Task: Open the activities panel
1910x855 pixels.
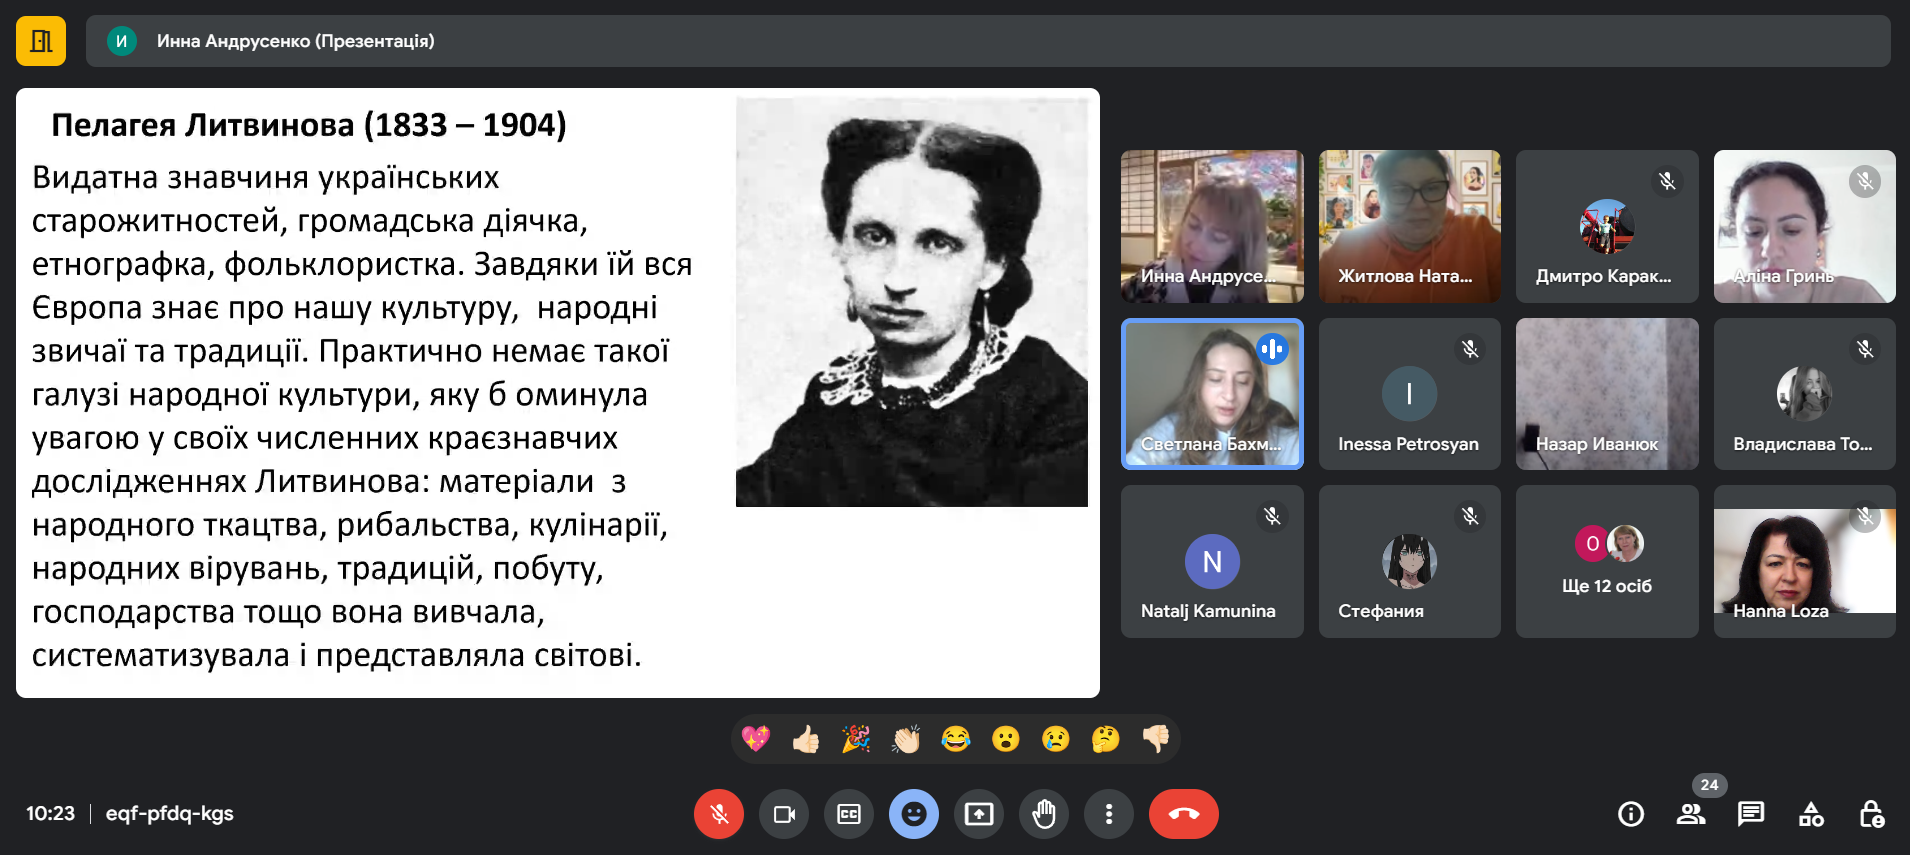Action: pos(1811,814)
